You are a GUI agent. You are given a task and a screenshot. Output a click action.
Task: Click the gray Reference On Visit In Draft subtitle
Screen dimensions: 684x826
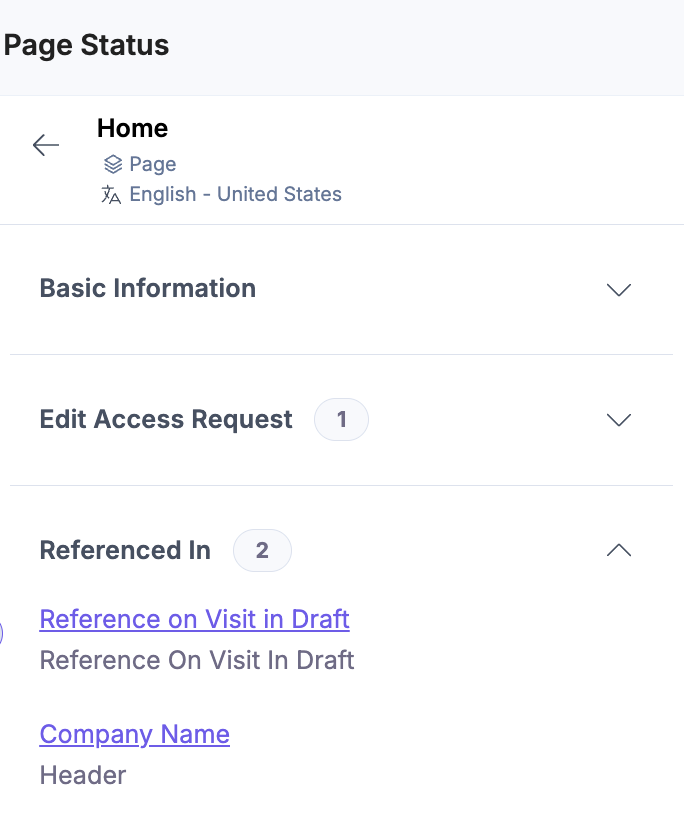tap(196, 660)
